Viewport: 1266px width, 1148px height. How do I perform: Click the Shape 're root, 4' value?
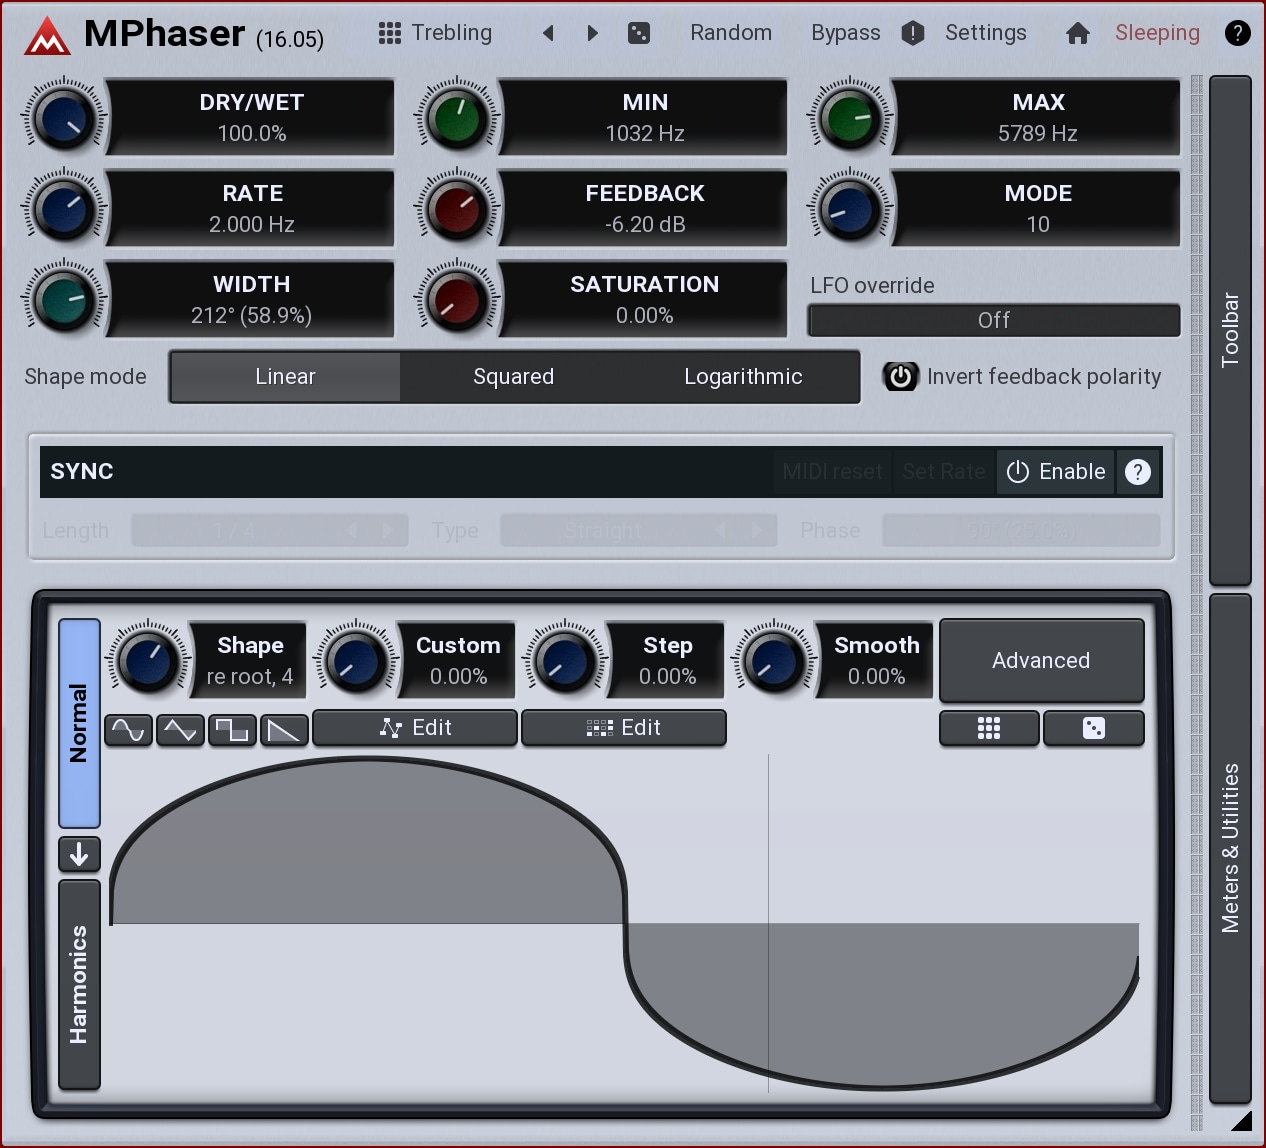pyautogui.click(x=250, y=677)
